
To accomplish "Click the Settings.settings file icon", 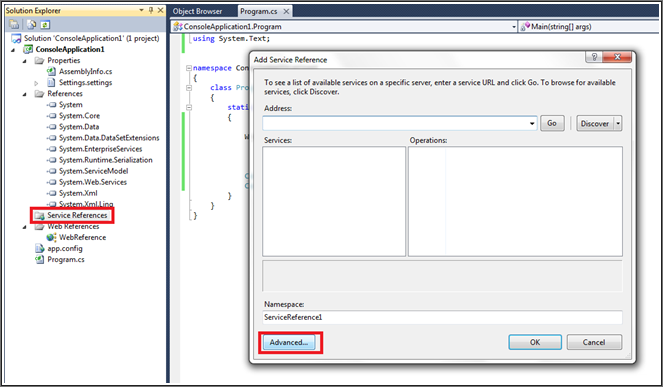I will [x=51, y=82].
